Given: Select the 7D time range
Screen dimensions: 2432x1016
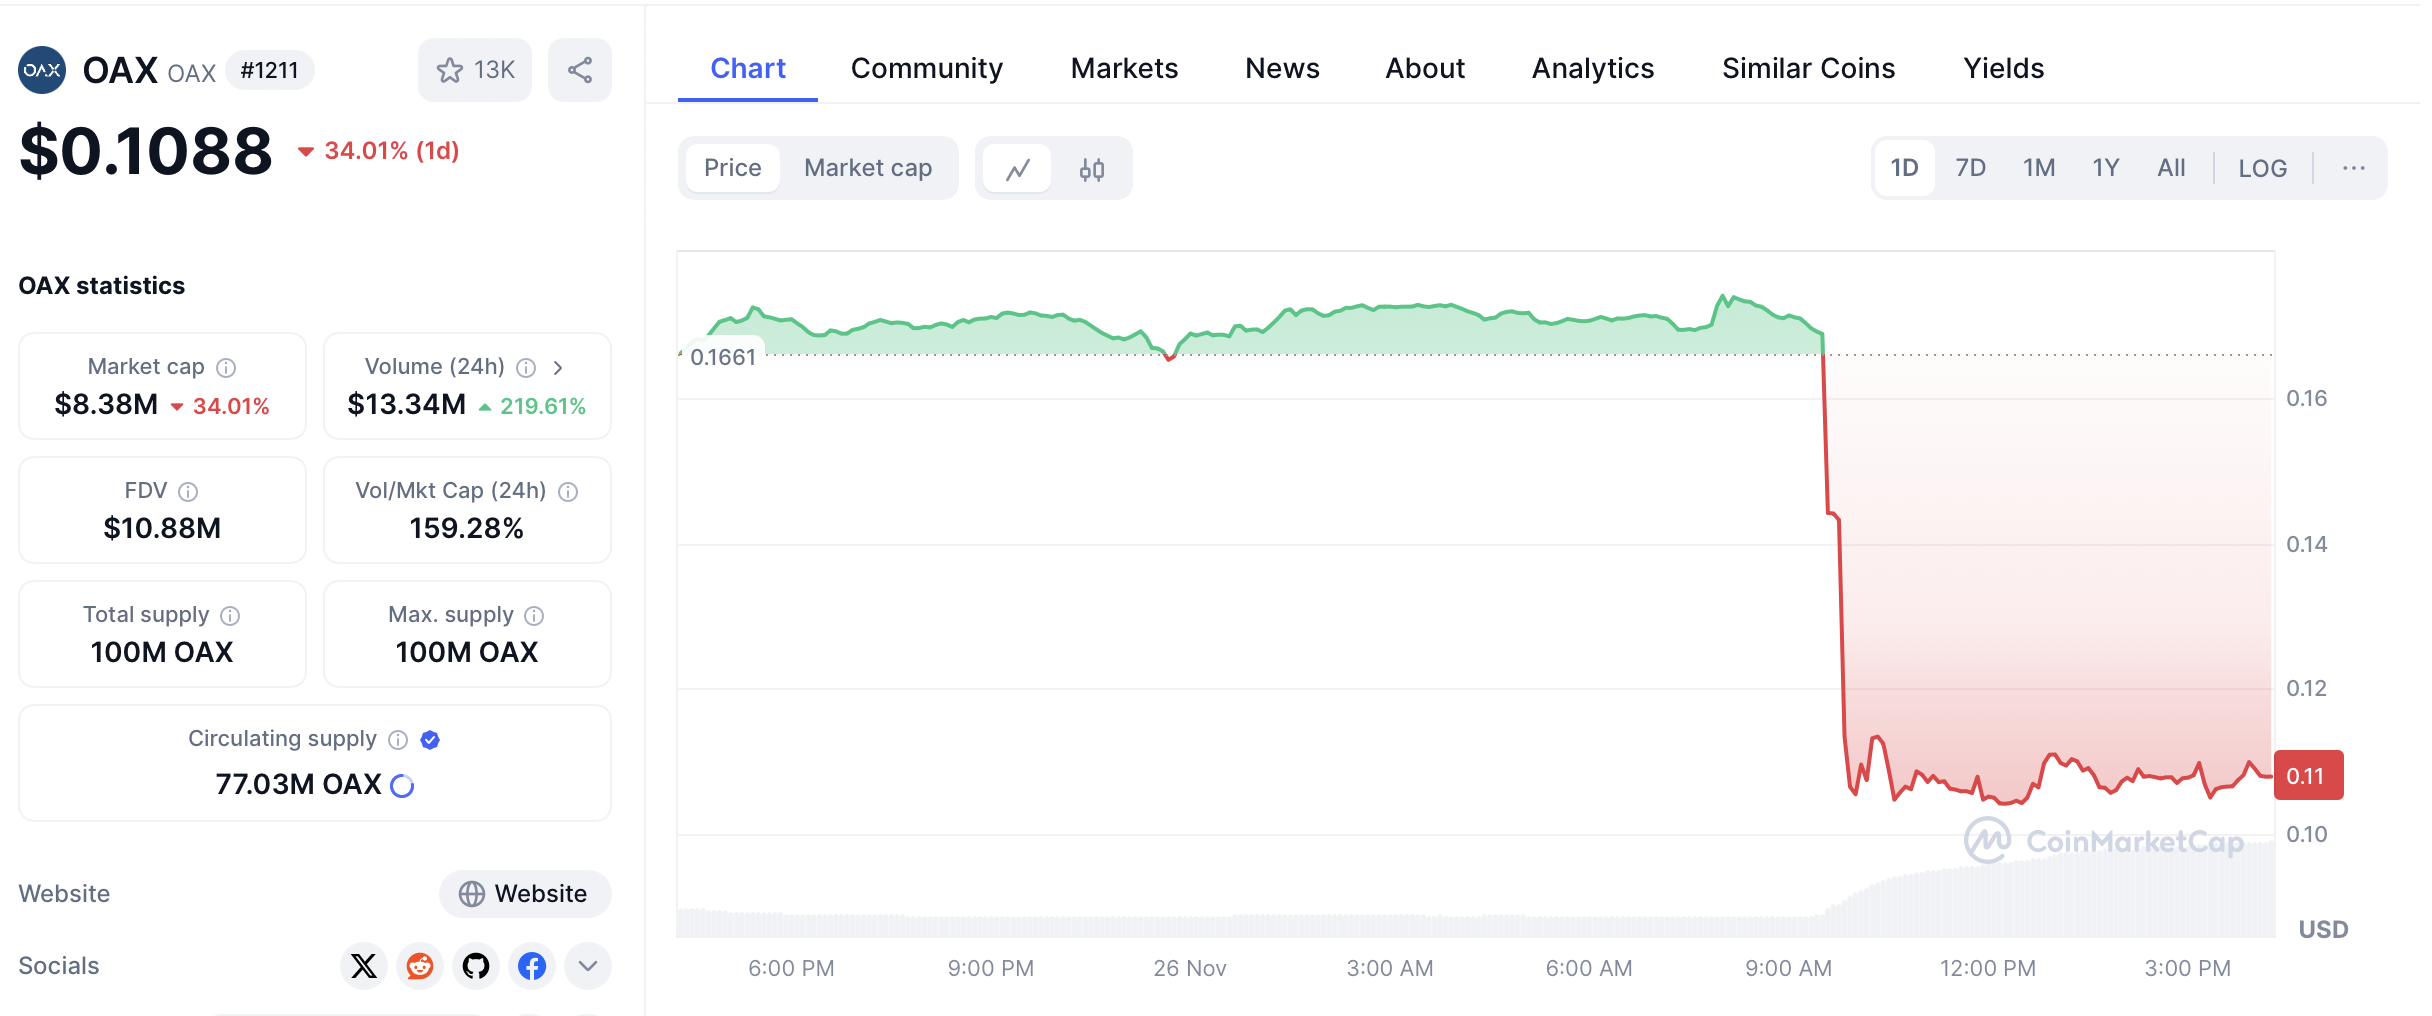Looking at the screenshot, I should pos(1970,168).
